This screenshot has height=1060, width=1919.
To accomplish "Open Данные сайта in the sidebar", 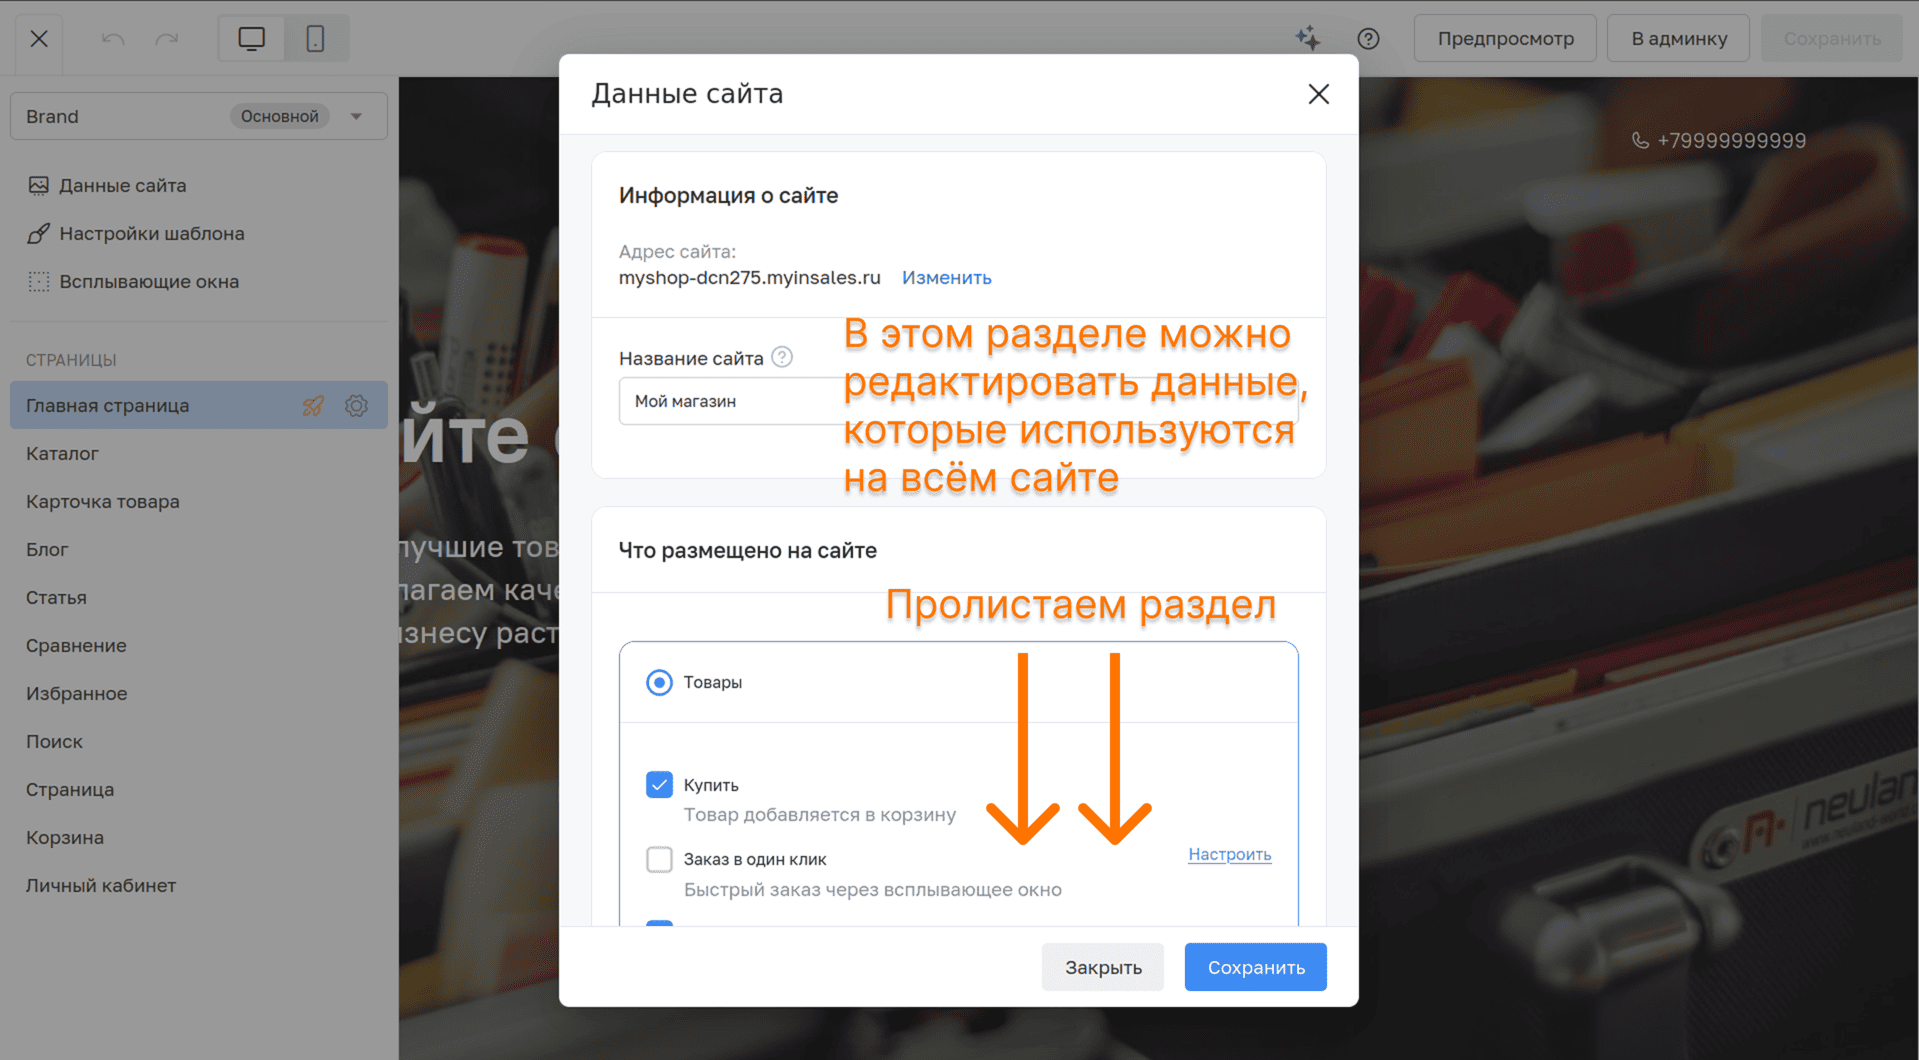I will pos(122,185).
